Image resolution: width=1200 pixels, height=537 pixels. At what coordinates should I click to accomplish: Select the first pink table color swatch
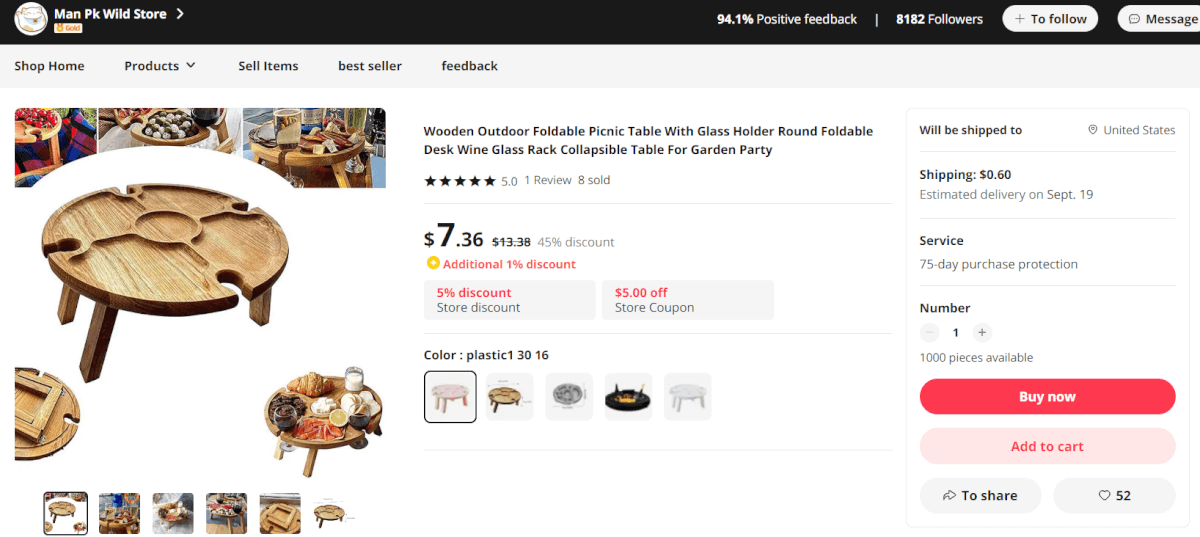coord(450,397)
